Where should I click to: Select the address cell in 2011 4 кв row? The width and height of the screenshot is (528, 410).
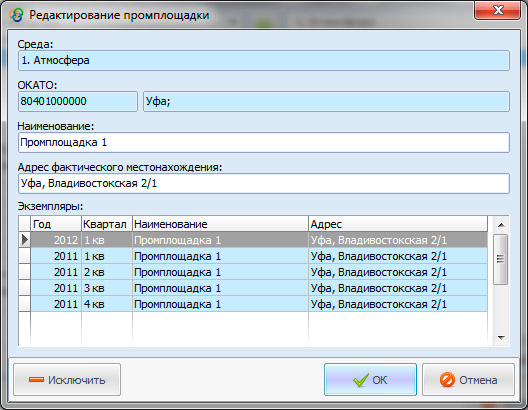tap(398, 304)
